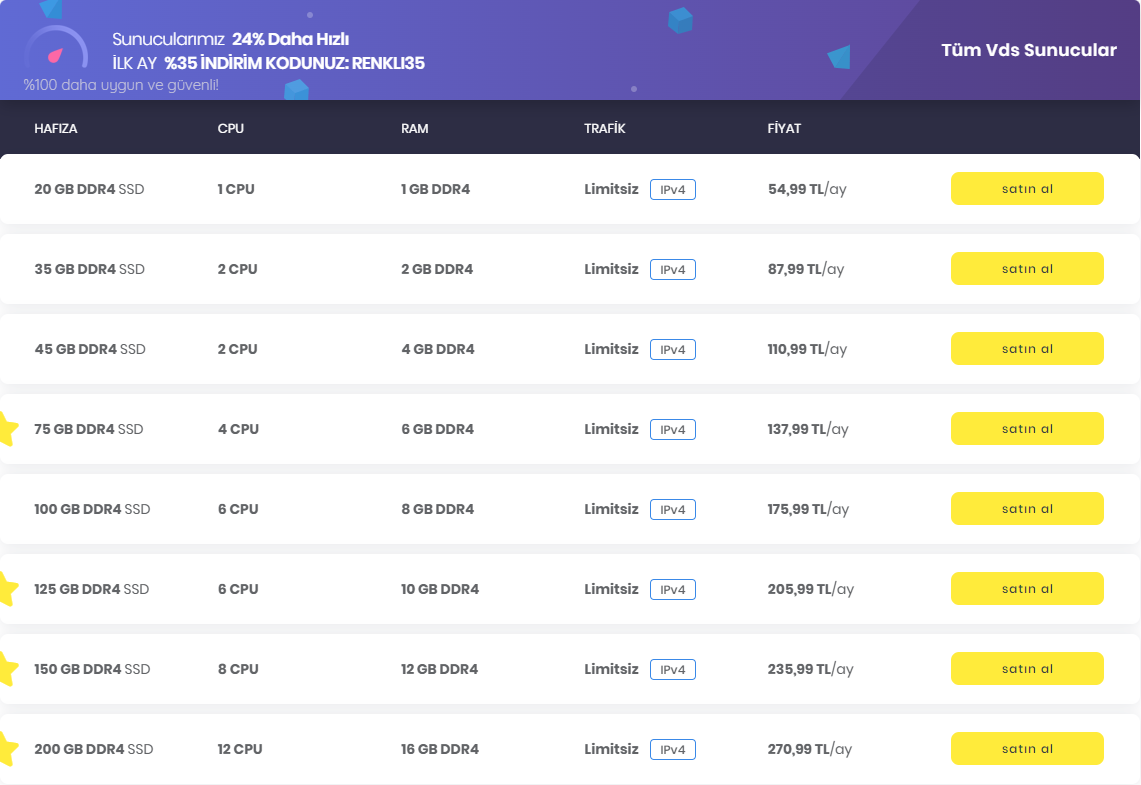Click the IPv4 badge on the 20 GB row
Image resolution: width=1141 pixels, height=785 pixels.
672,190
